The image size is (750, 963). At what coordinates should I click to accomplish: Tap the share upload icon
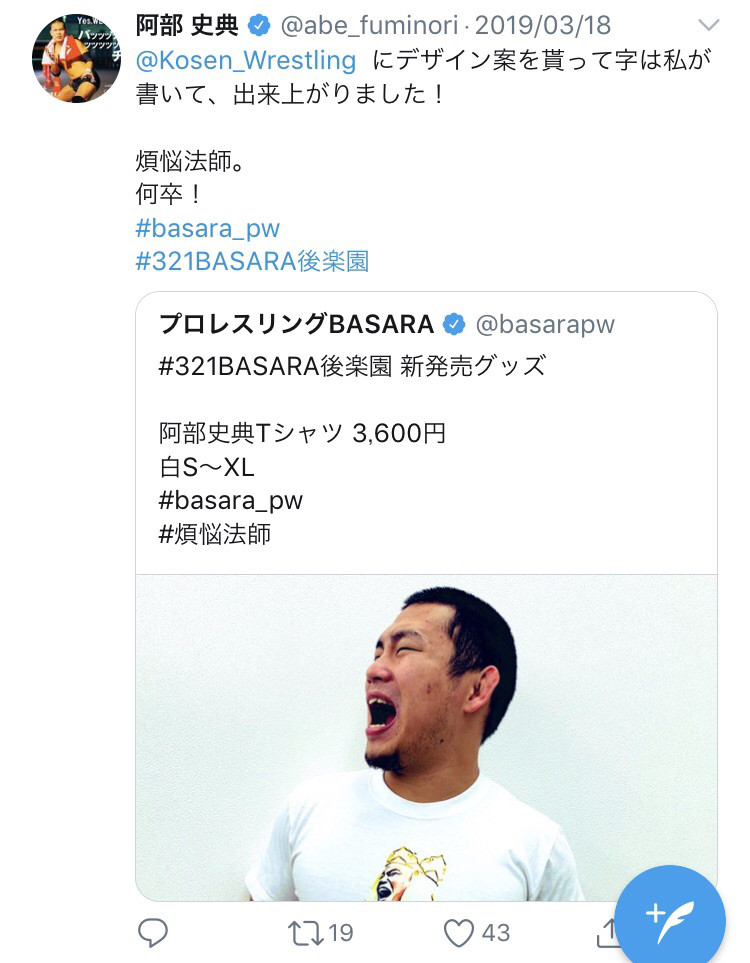[x=607, y=932]
